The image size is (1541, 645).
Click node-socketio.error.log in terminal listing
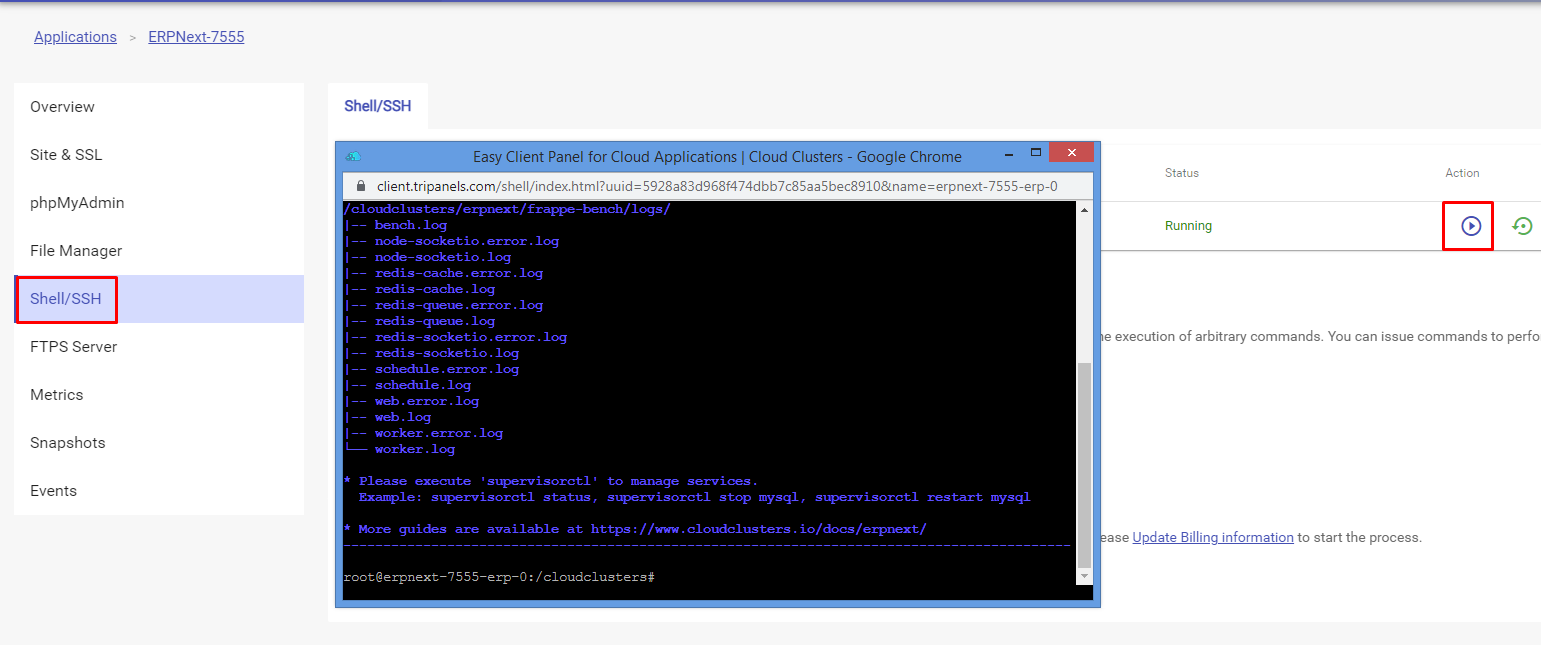(x=467, y=241)
